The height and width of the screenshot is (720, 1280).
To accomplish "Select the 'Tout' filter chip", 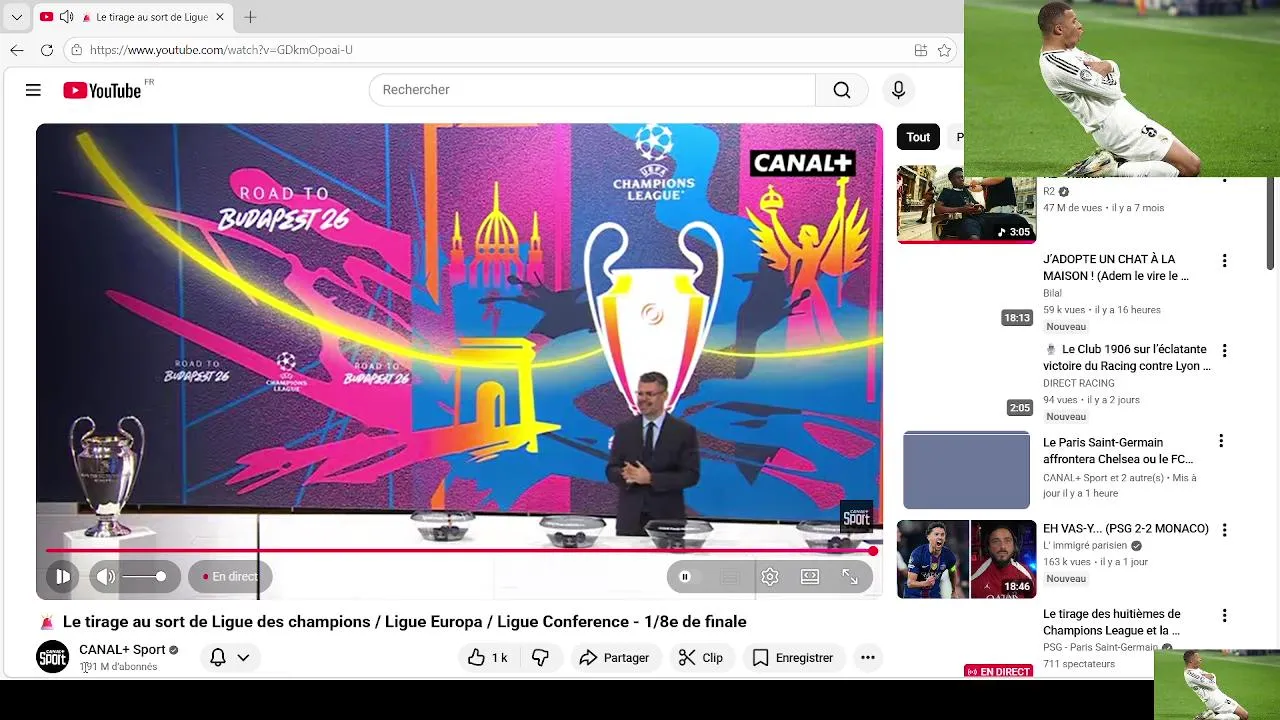I will (x=918, y=137).
